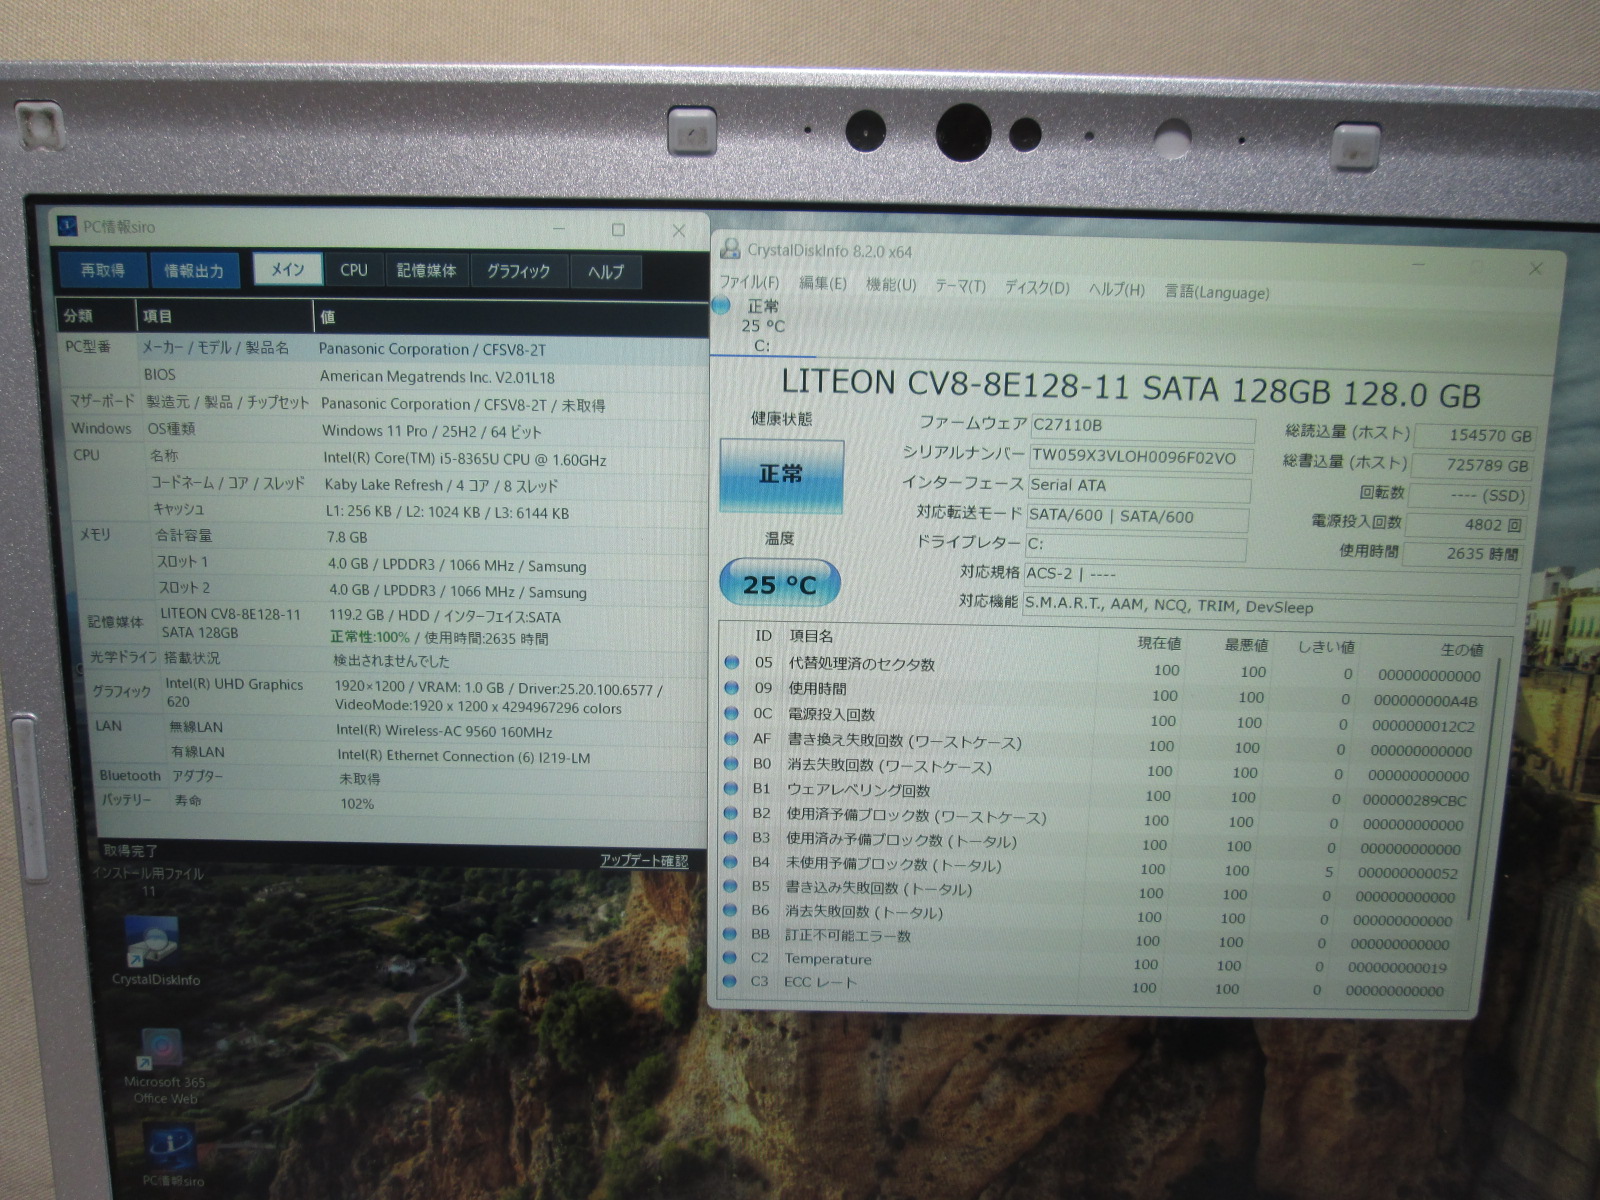Click the ドライブレター field showing C:
Viewport: 1600px width, 1200px height.
[x=1136, y=546]
